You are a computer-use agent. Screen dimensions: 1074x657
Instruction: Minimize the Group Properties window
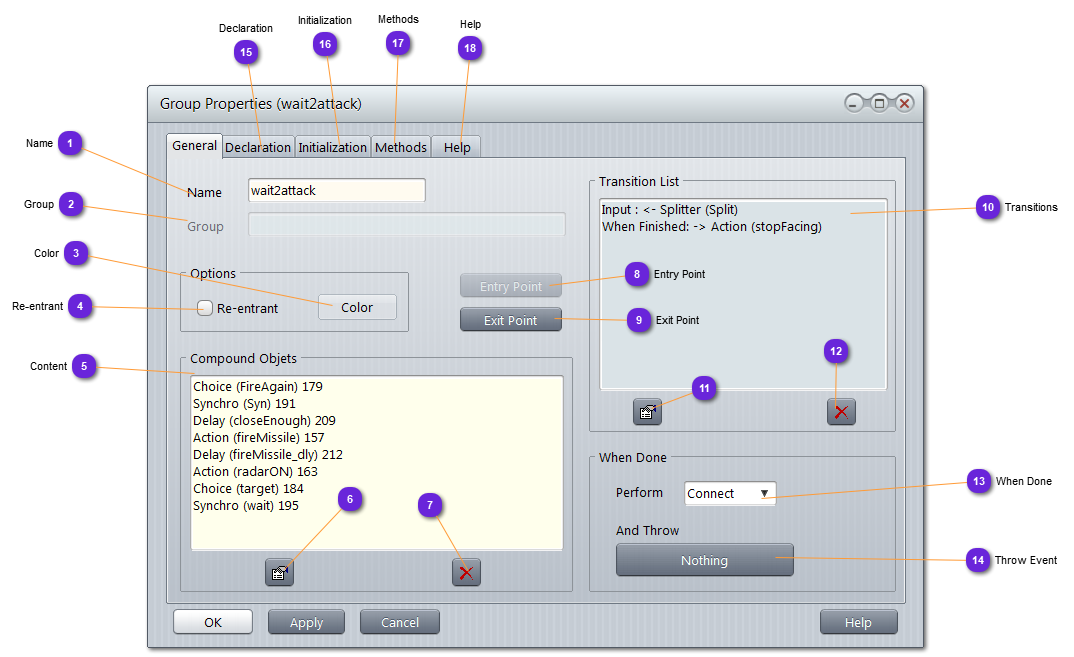tap(854, 103)
